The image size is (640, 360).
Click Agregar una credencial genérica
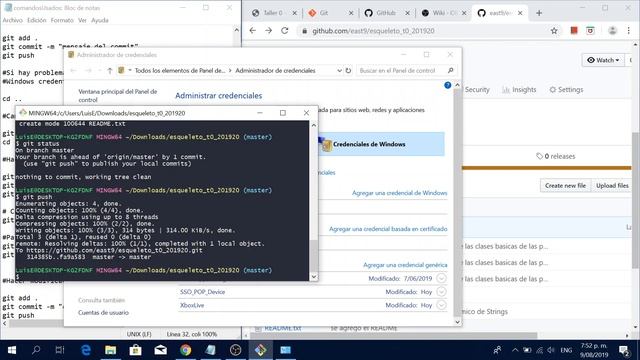pyautogui.click(x=405, y=265)
